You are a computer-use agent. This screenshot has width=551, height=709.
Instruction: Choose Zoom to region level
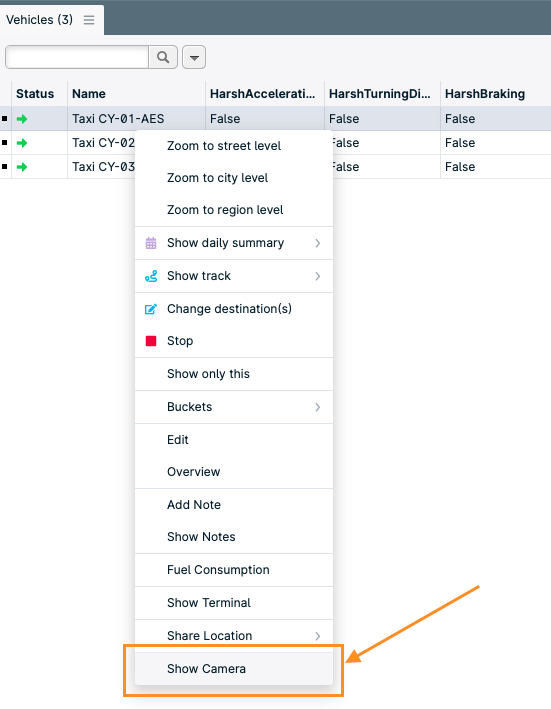[234, 210]
